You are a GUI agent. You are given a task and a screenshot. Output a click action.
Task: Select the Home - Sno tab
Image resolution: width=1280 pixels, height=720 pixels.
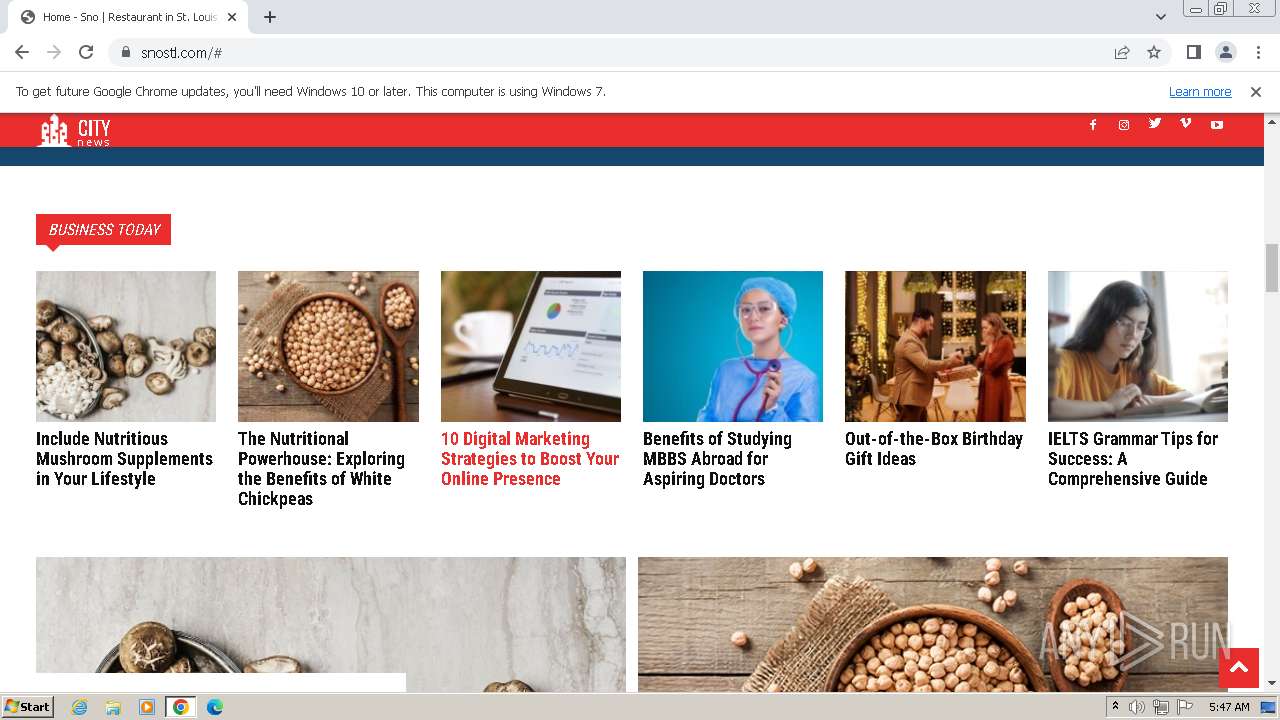(x=128, y=17)
